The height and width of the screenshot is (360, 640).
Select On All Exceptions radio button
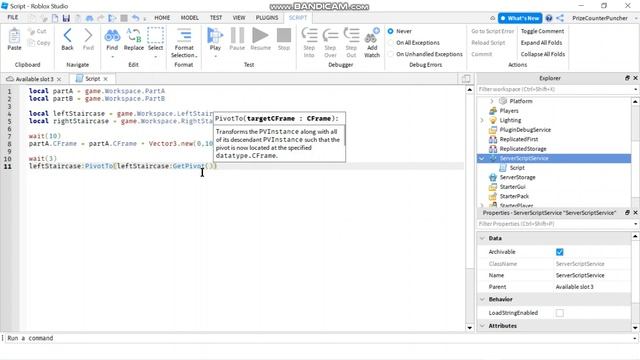point(391,42)
